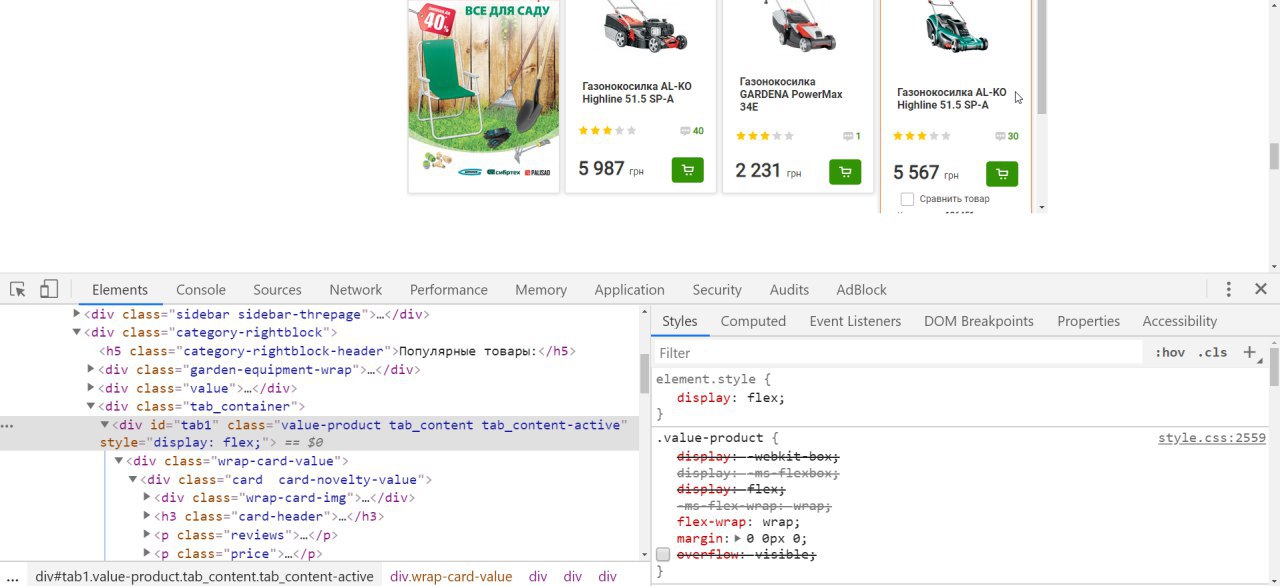Toggle .cls class editor panel
This screenshot has width=1280, height=586.
tap(1212, 352)
